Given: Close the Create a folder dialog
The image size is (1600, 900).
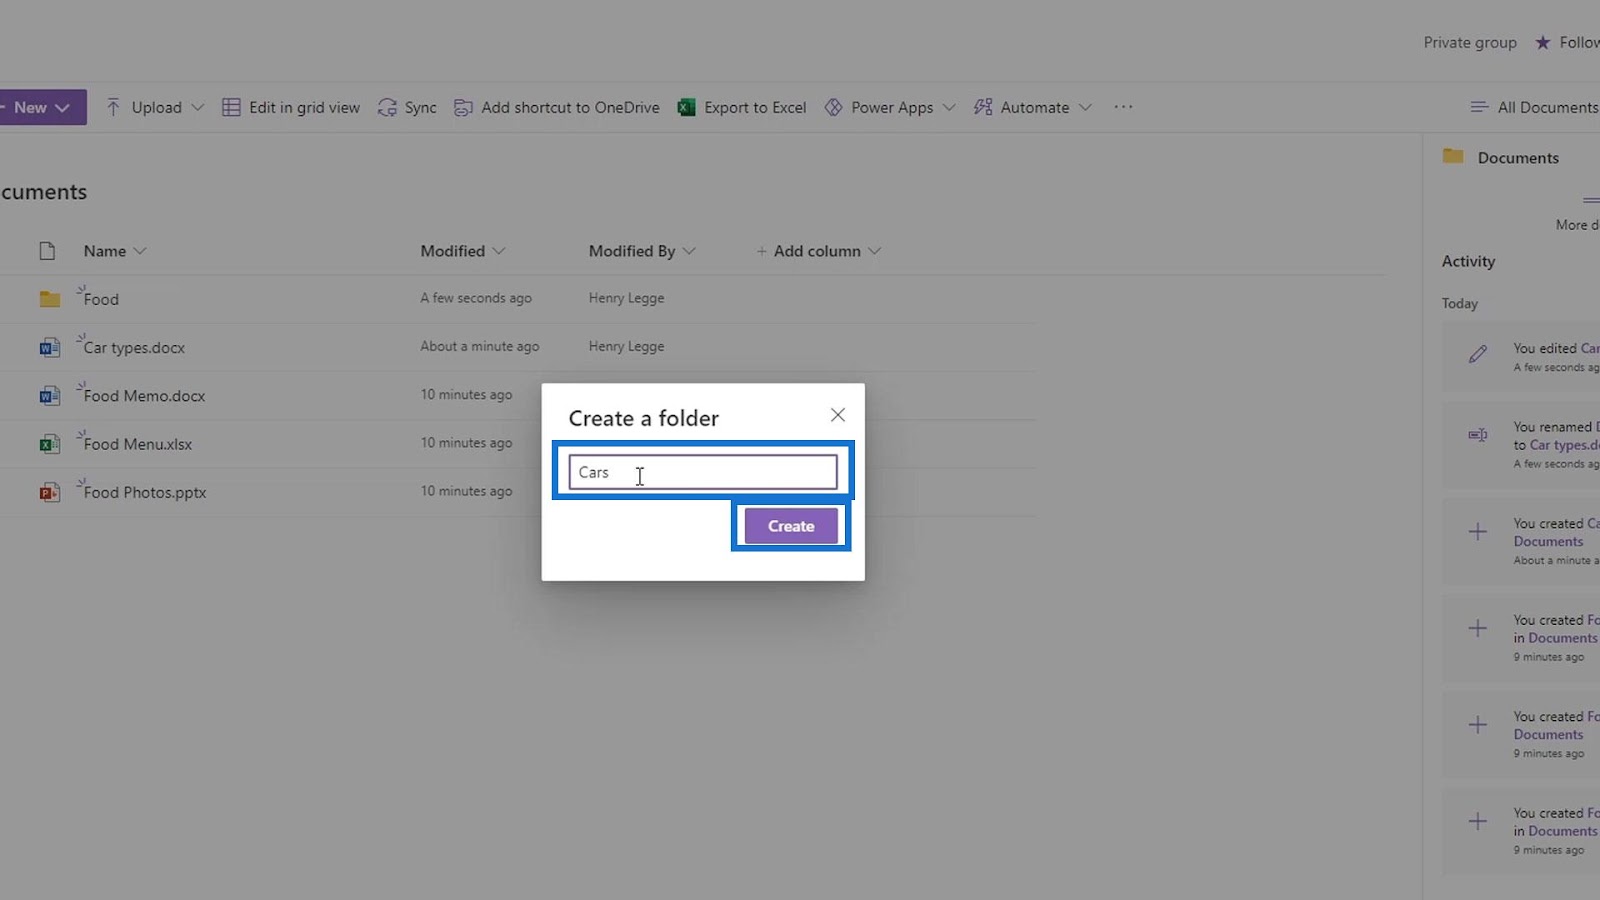Looking at the screenshot, I should point(838,415).
